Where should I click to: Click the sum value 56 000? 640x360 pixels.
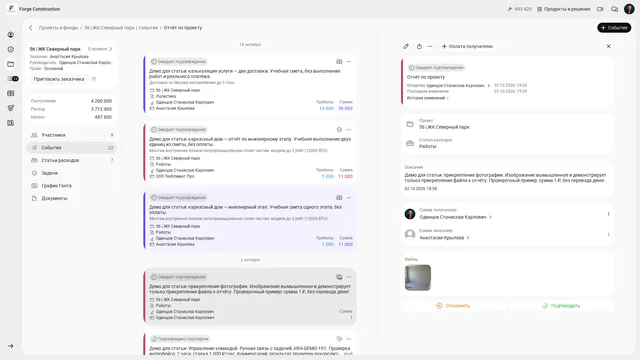point(345,109)
